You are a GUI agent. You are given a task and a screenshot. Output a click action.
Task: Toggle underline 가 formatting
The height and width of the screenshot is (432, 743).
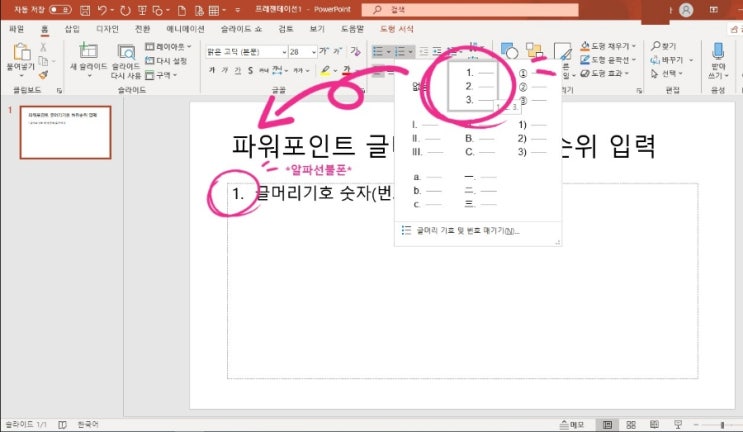click(x=237, y=70)
